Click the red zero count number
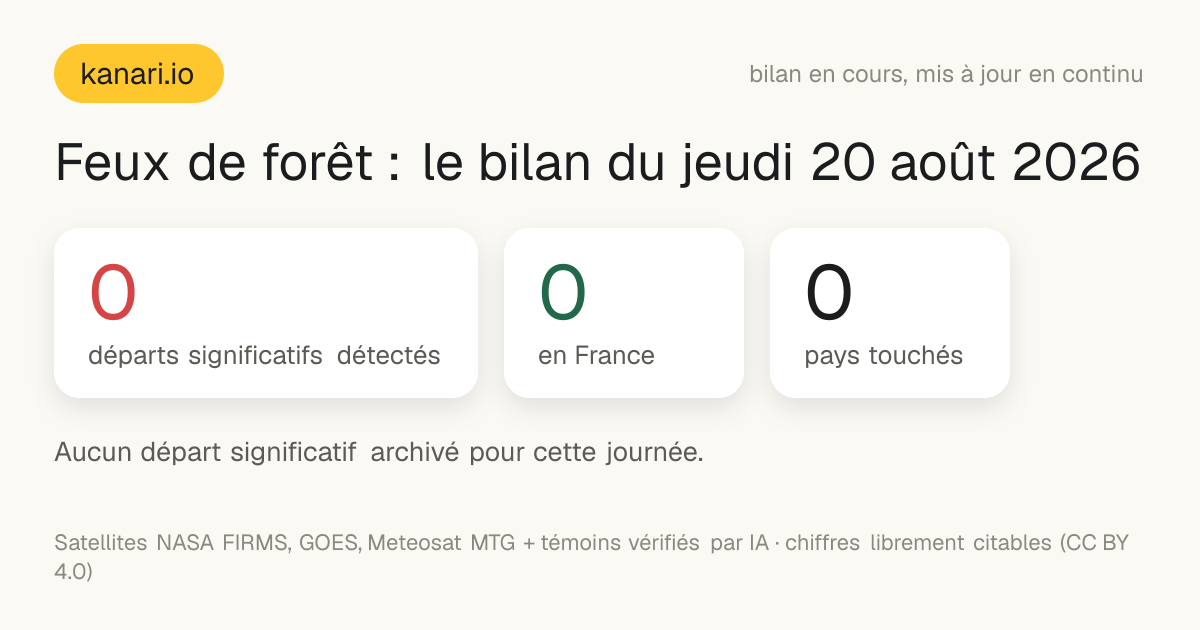Viewport: 1200px width, 630px height. coord(113,292)
